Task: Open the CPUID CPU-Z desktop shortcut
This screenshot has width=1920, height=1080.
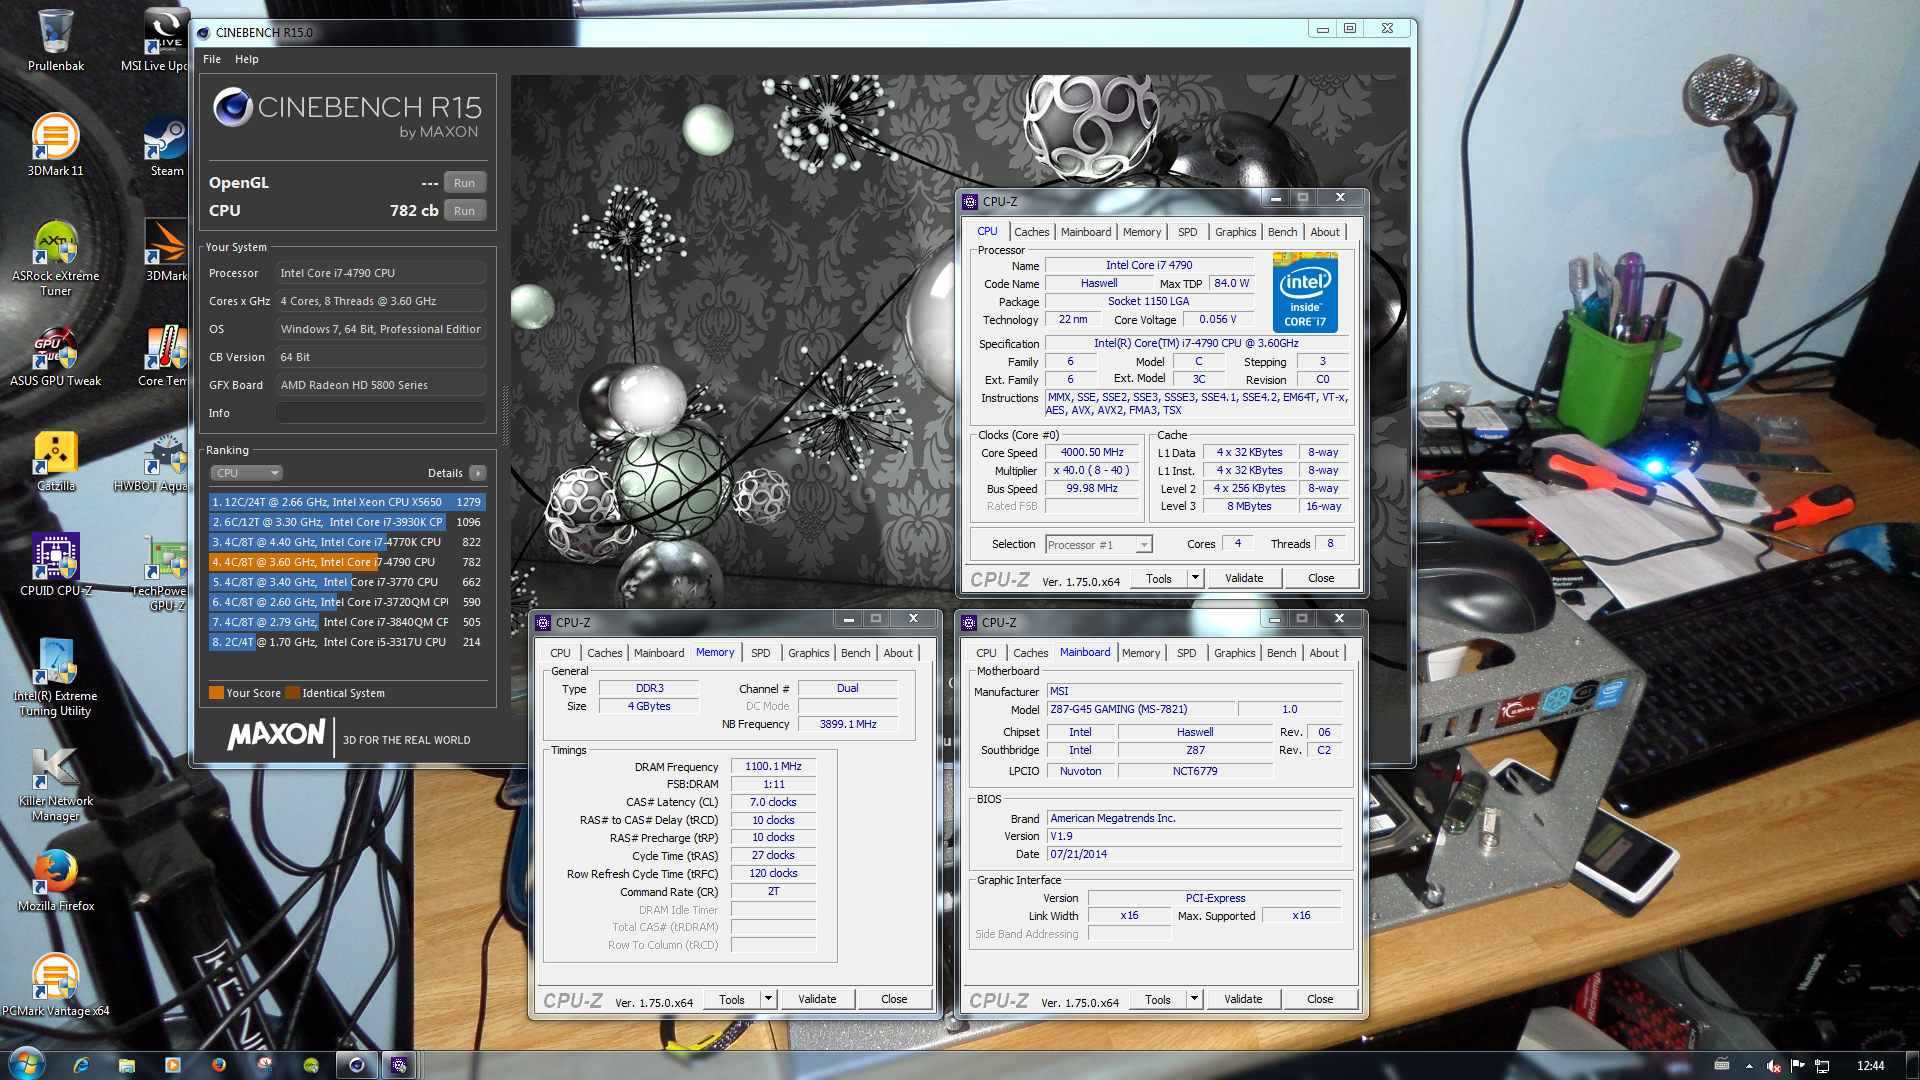Action: point(56,565)
